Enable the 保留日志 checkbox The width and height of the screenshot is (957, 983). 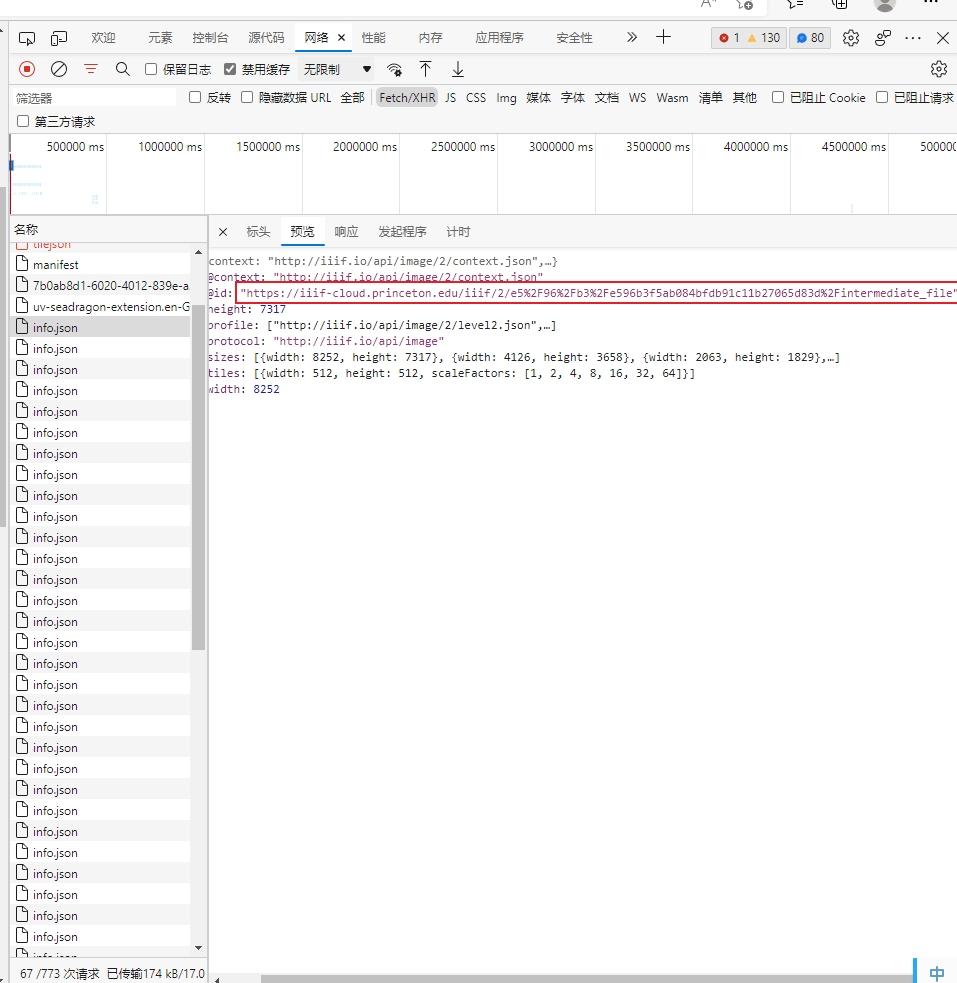(151, 69)
